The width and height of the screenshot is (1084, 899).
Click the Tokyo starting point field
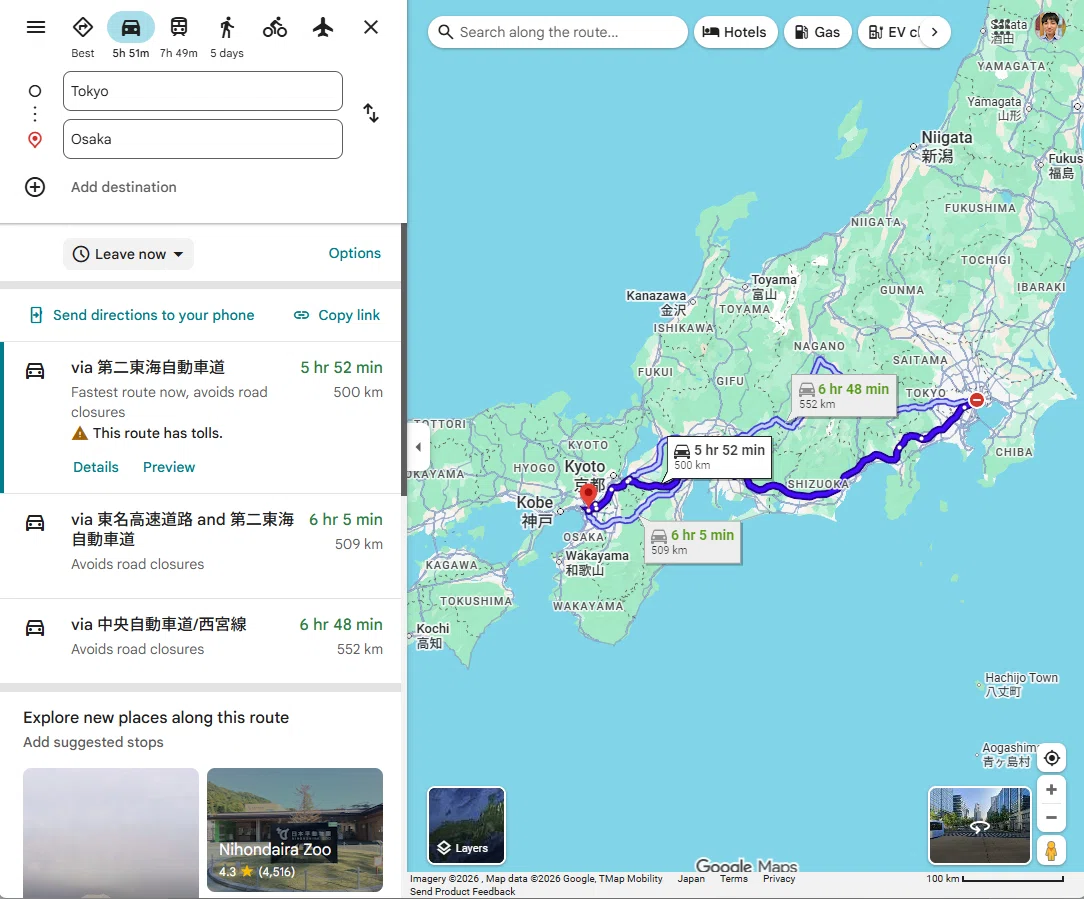203,91
